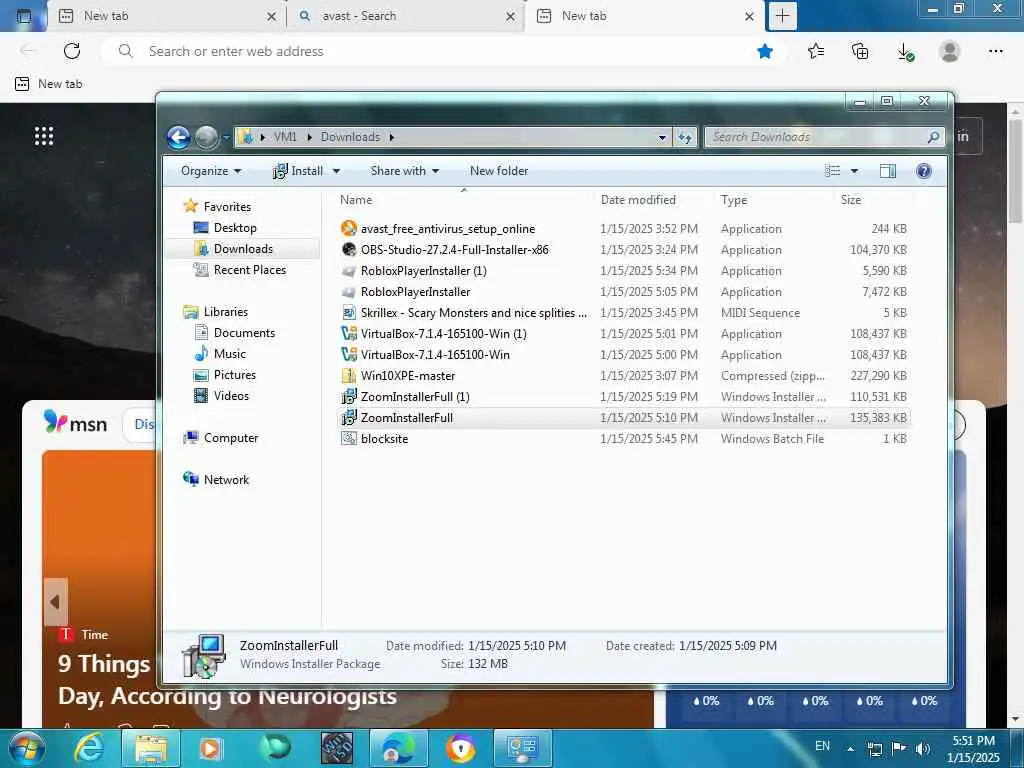Click the Edge tab actions icon
This screenshot has width=1024, height=768.
tap(24, 16)
